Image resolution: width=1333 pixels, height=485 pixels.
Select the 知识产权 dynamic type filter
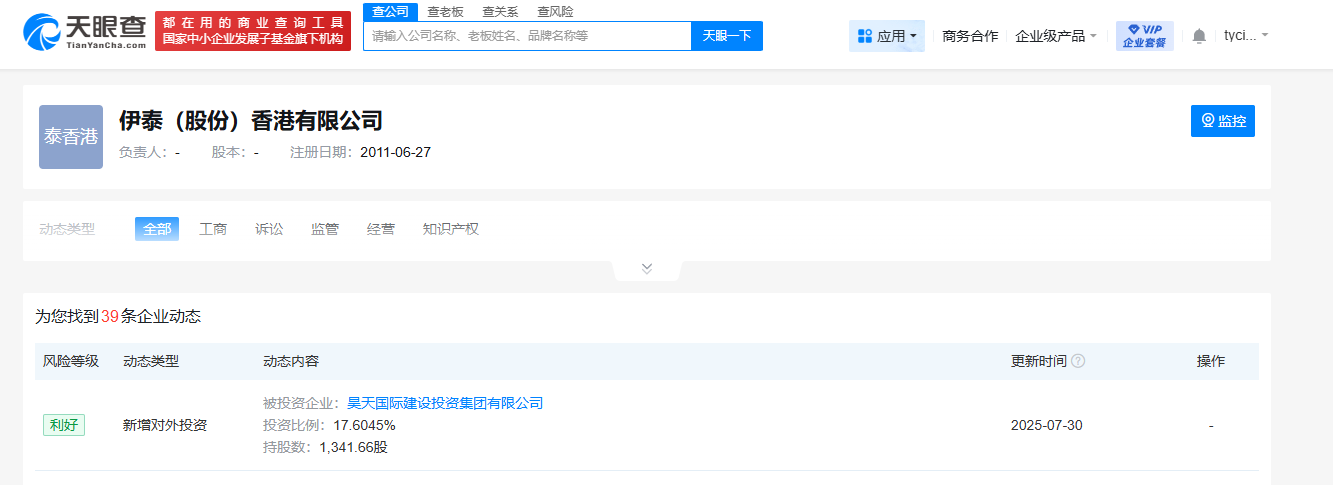[451, 229]
